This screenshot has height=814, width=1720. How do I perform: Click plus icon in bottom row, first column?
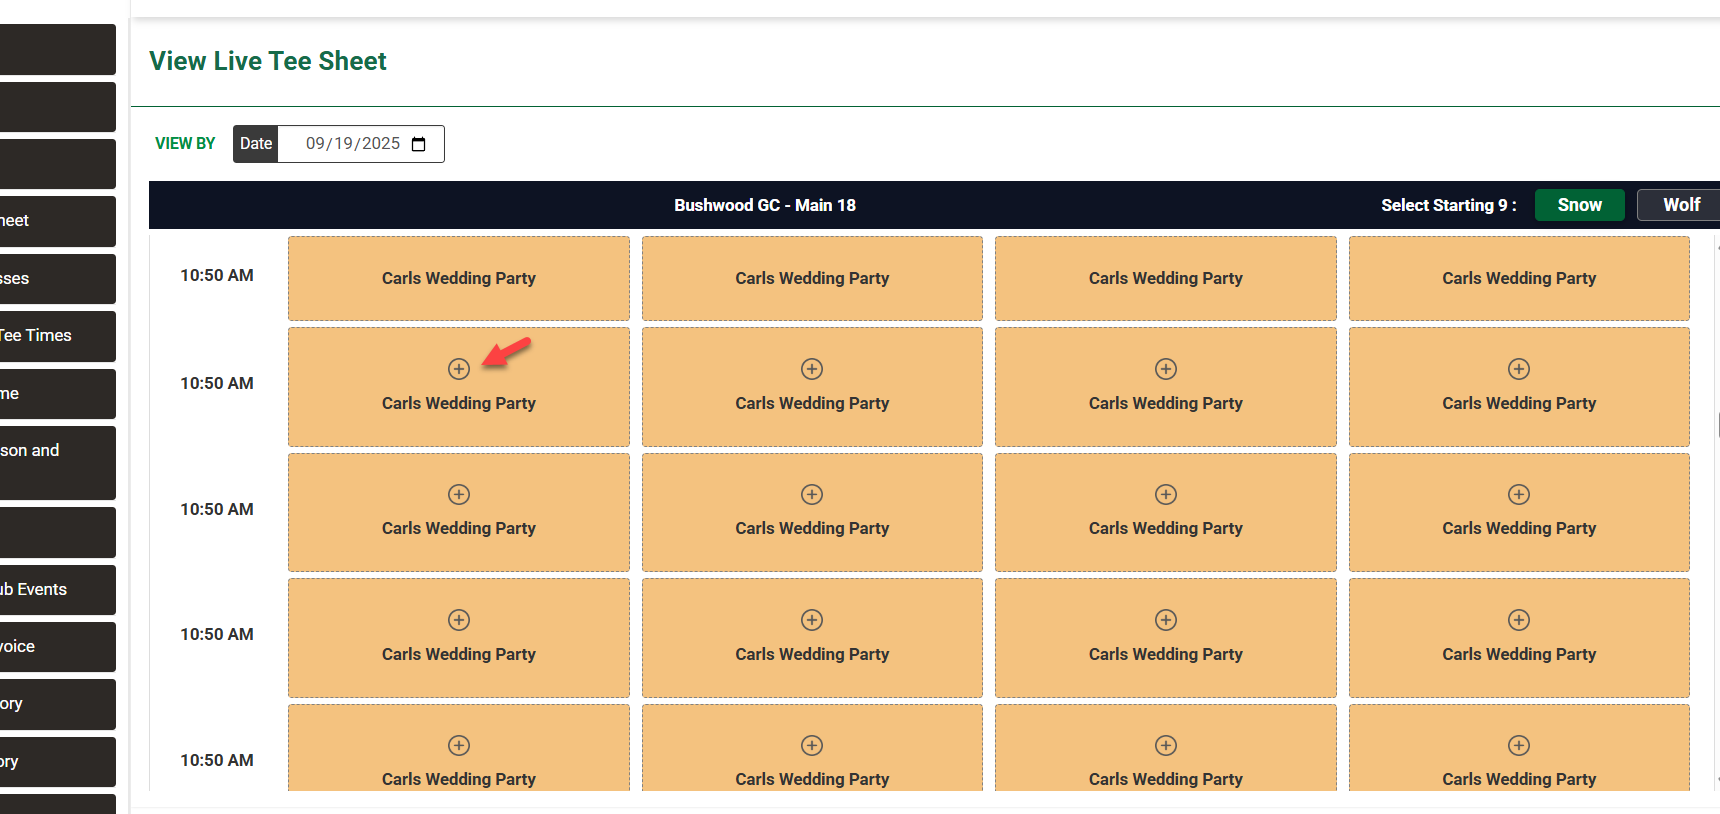(x=459, y=745)
